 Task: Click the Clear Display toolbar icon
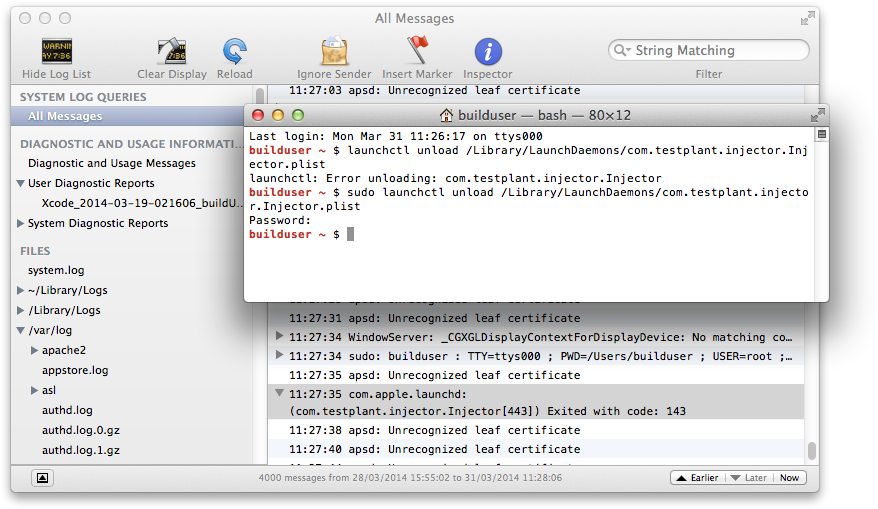pos(172,52)
